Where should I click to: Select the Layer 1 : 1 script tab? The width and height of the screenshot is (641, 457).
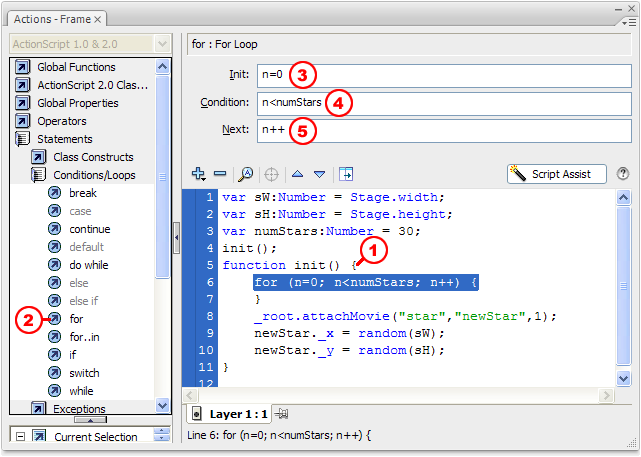pyautogui.click(x=228, y=413)
